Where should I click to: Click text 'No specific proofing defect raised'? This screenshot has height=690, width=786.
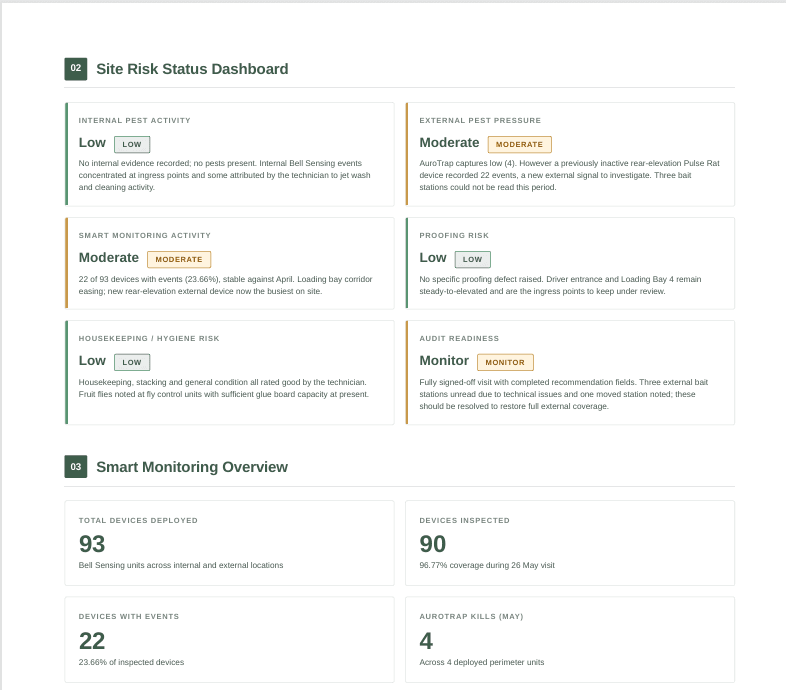(x=482, y=279)
